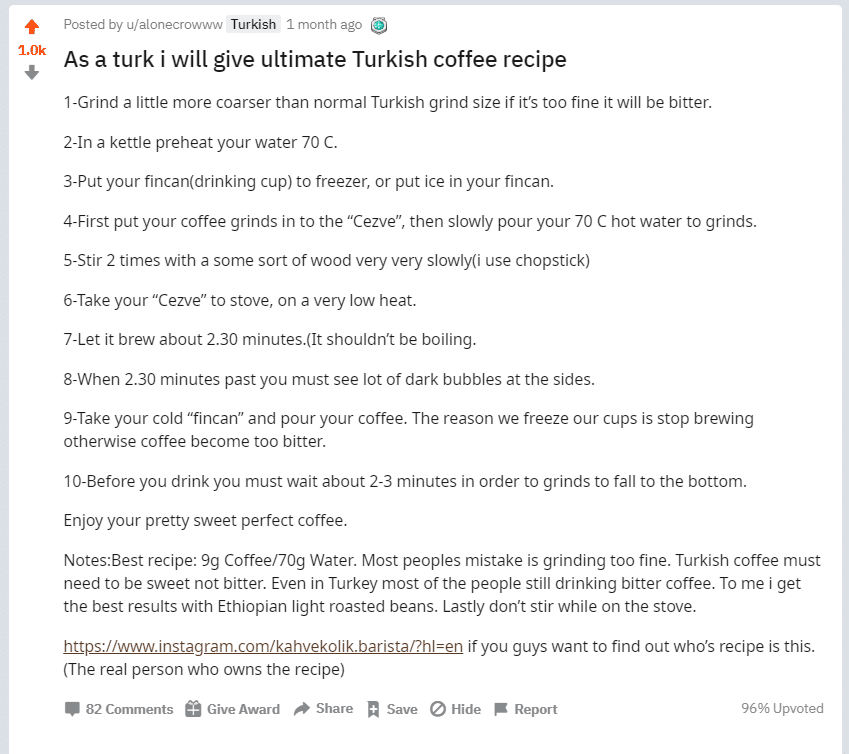The width and height of the screenshot is (849, 754).
Task: Click the post title about Turkish coffee
Action: point(314,59)
